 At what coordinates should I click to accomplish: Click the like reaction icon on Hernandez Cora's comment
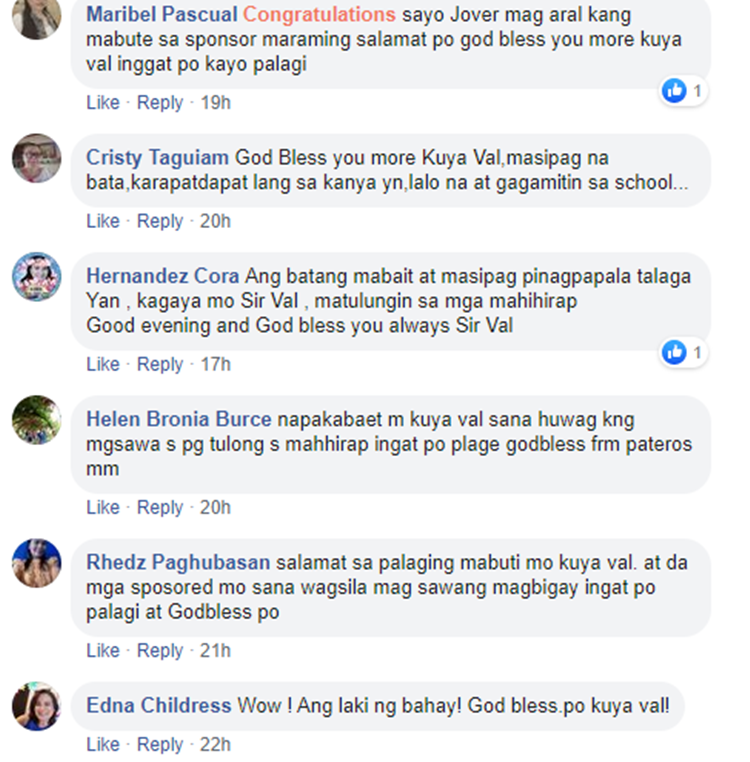click(674, 352)
